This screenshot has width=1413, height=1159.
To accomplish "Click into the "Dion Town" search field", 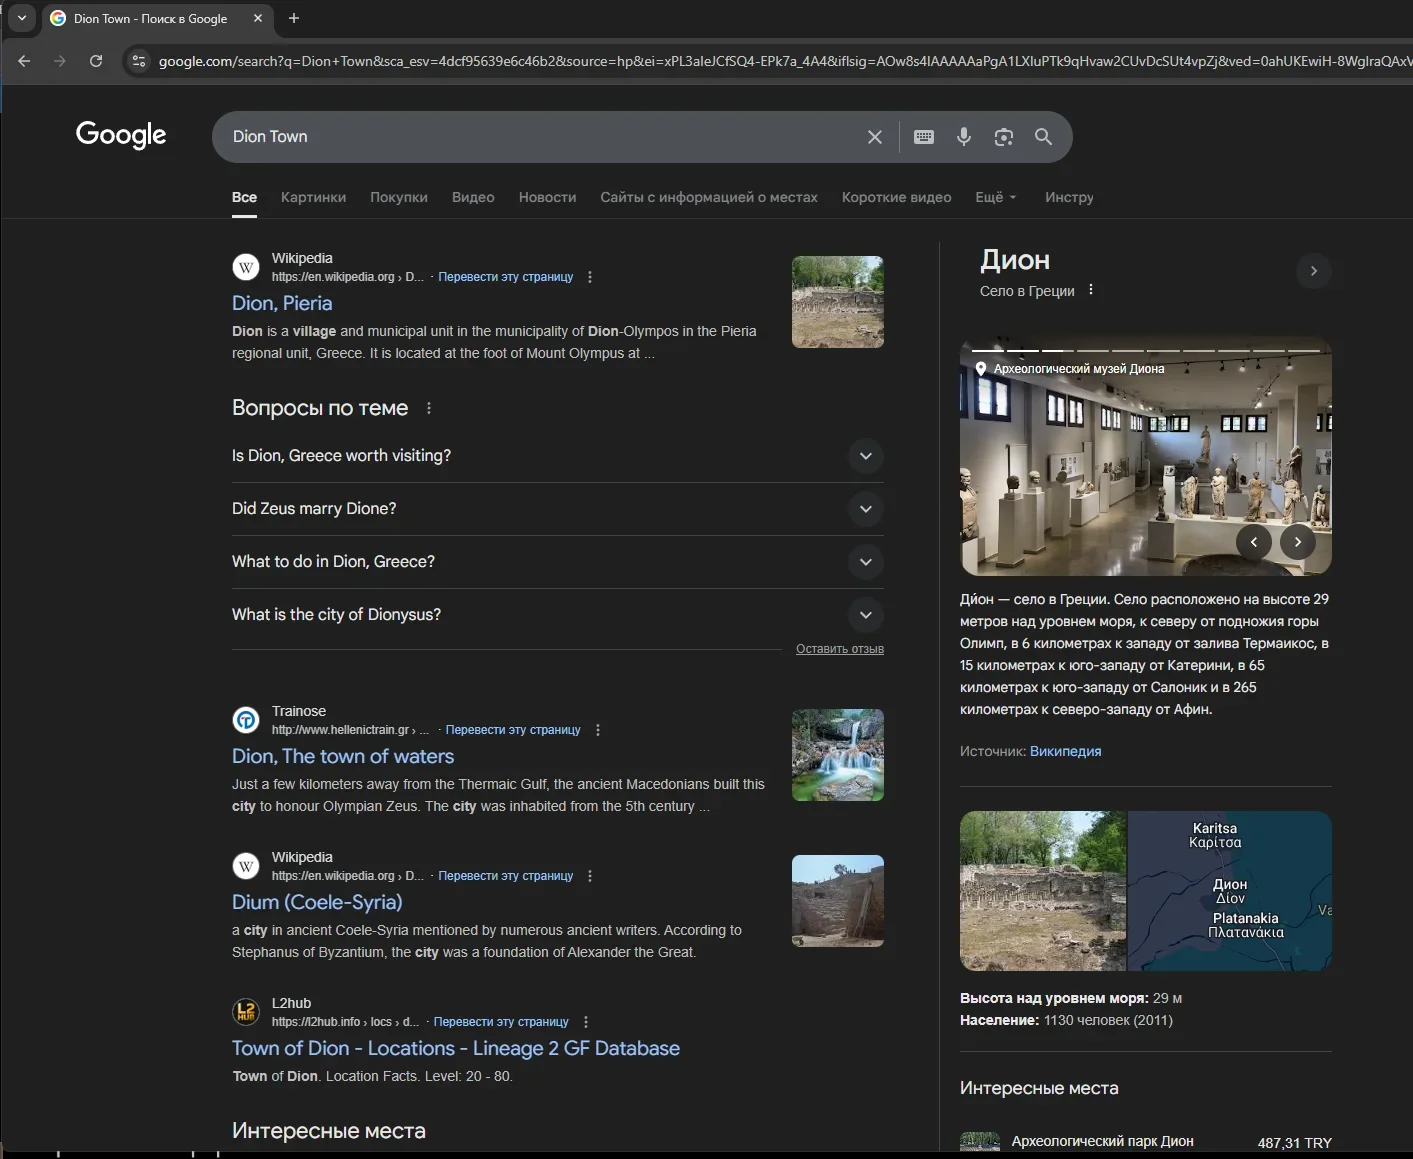I will [540, 137].
